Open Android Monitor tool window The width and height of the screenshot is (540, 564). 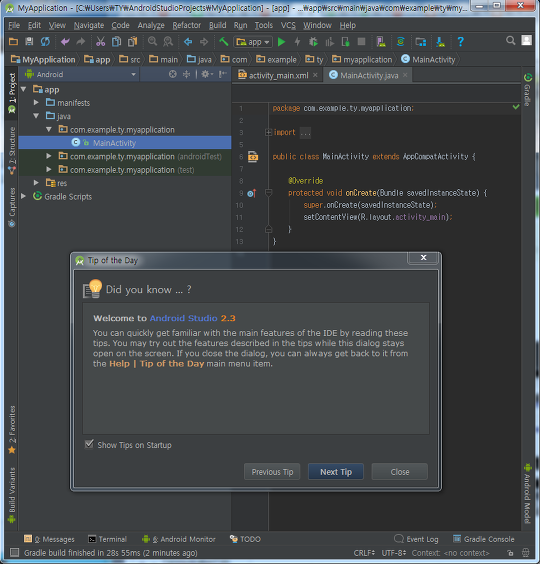click(x=179, y=539)
